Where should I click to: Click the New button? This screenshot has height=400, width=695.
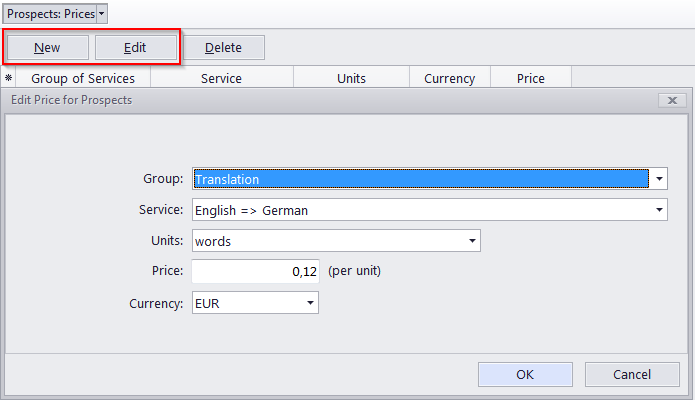[x=47, y=47]
